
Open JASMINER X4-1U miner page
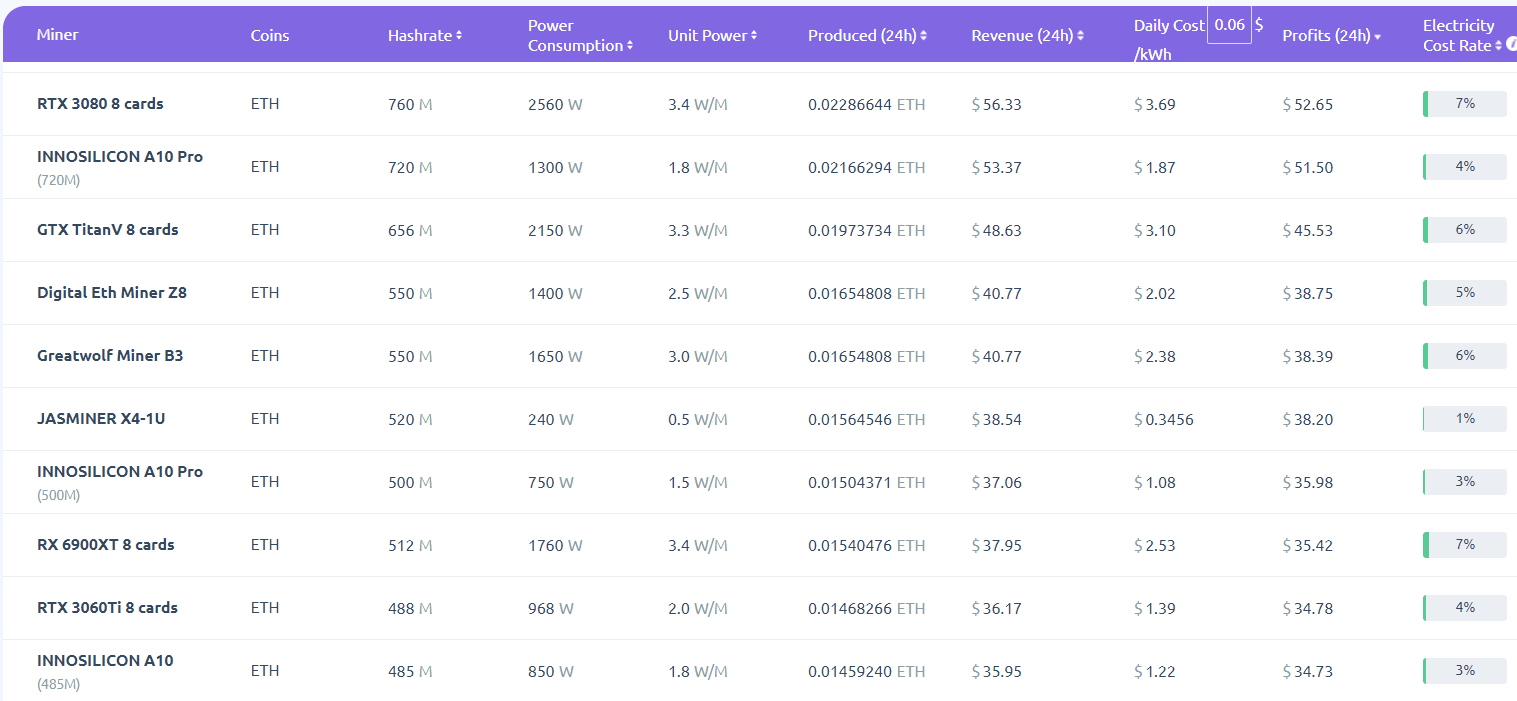[x=101, y=419]
